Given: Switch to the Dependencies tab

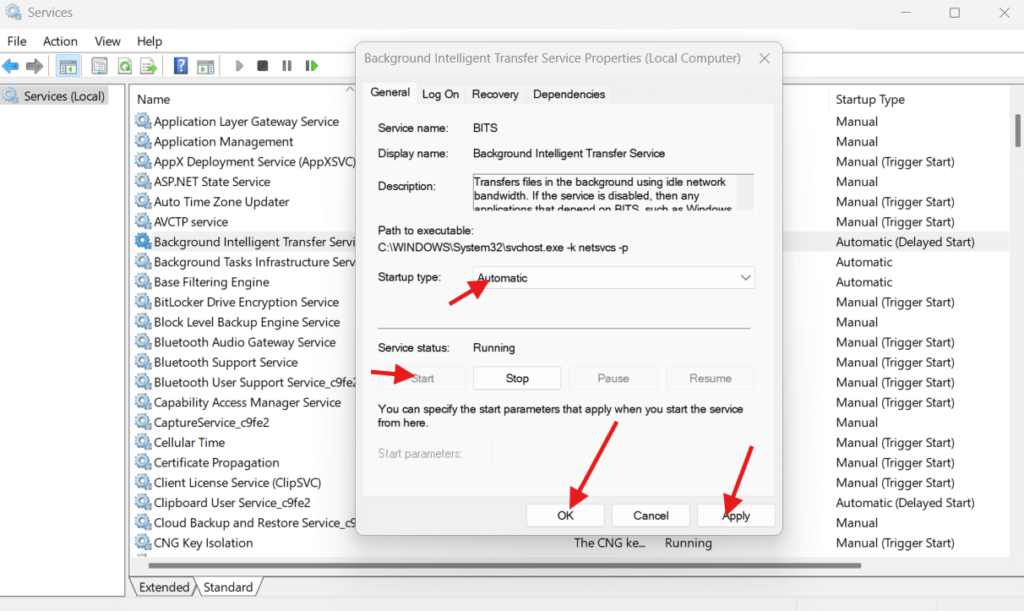Looking at the screenshot, I should click(569, 94).
